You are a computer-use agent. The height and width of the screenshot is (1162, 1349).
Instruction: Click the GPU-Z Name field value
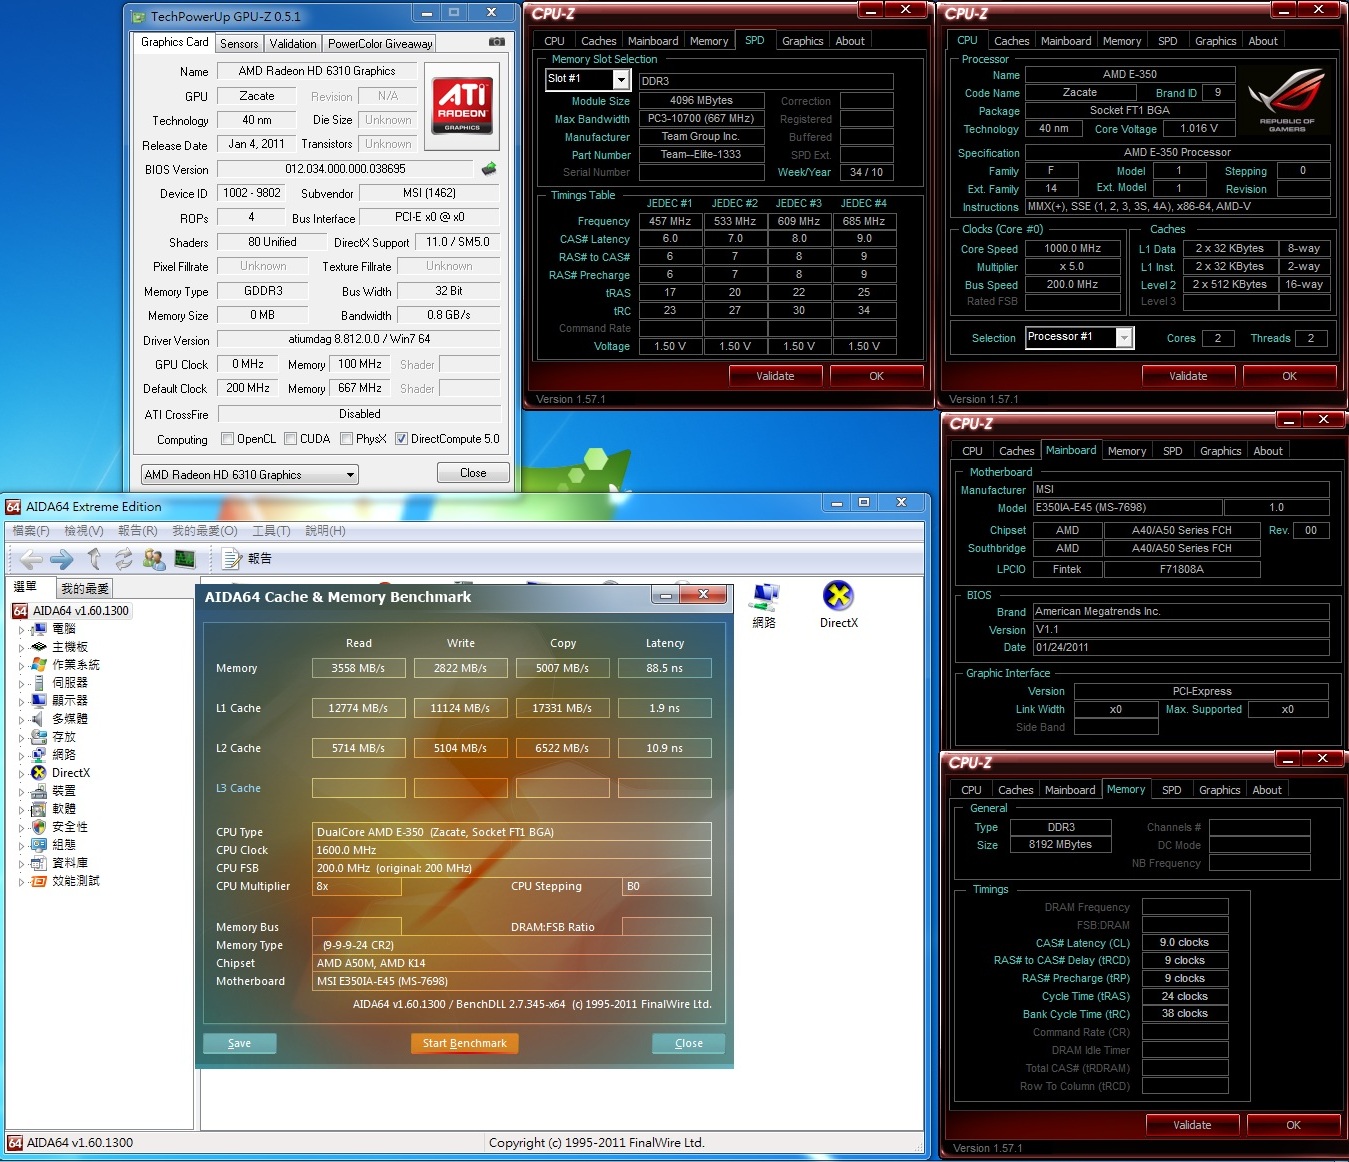(x=317, y=71)
